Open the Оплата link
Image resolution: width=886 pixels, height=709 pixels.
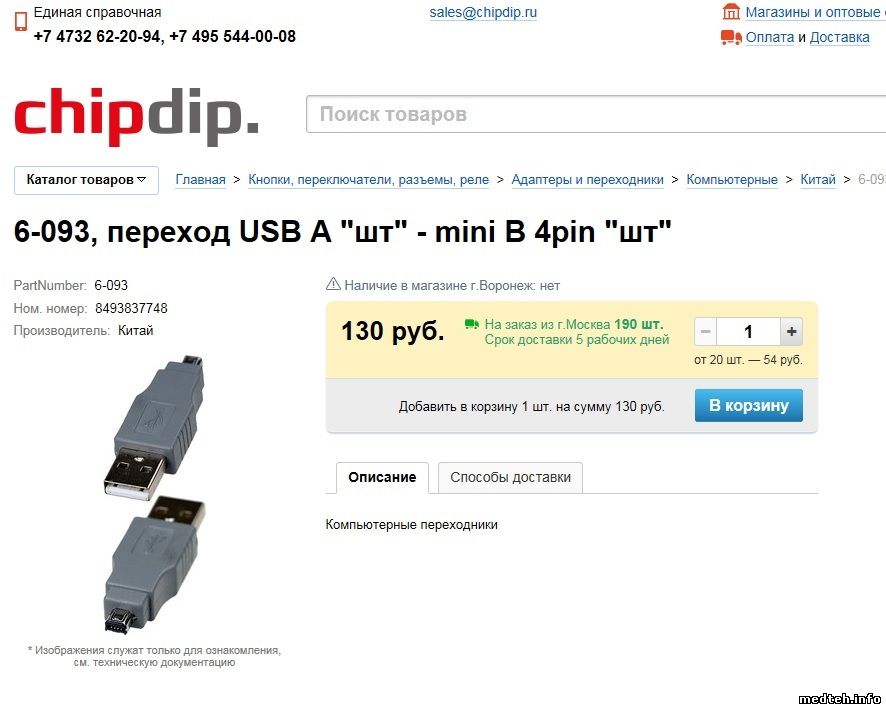[x=770, y=37]
